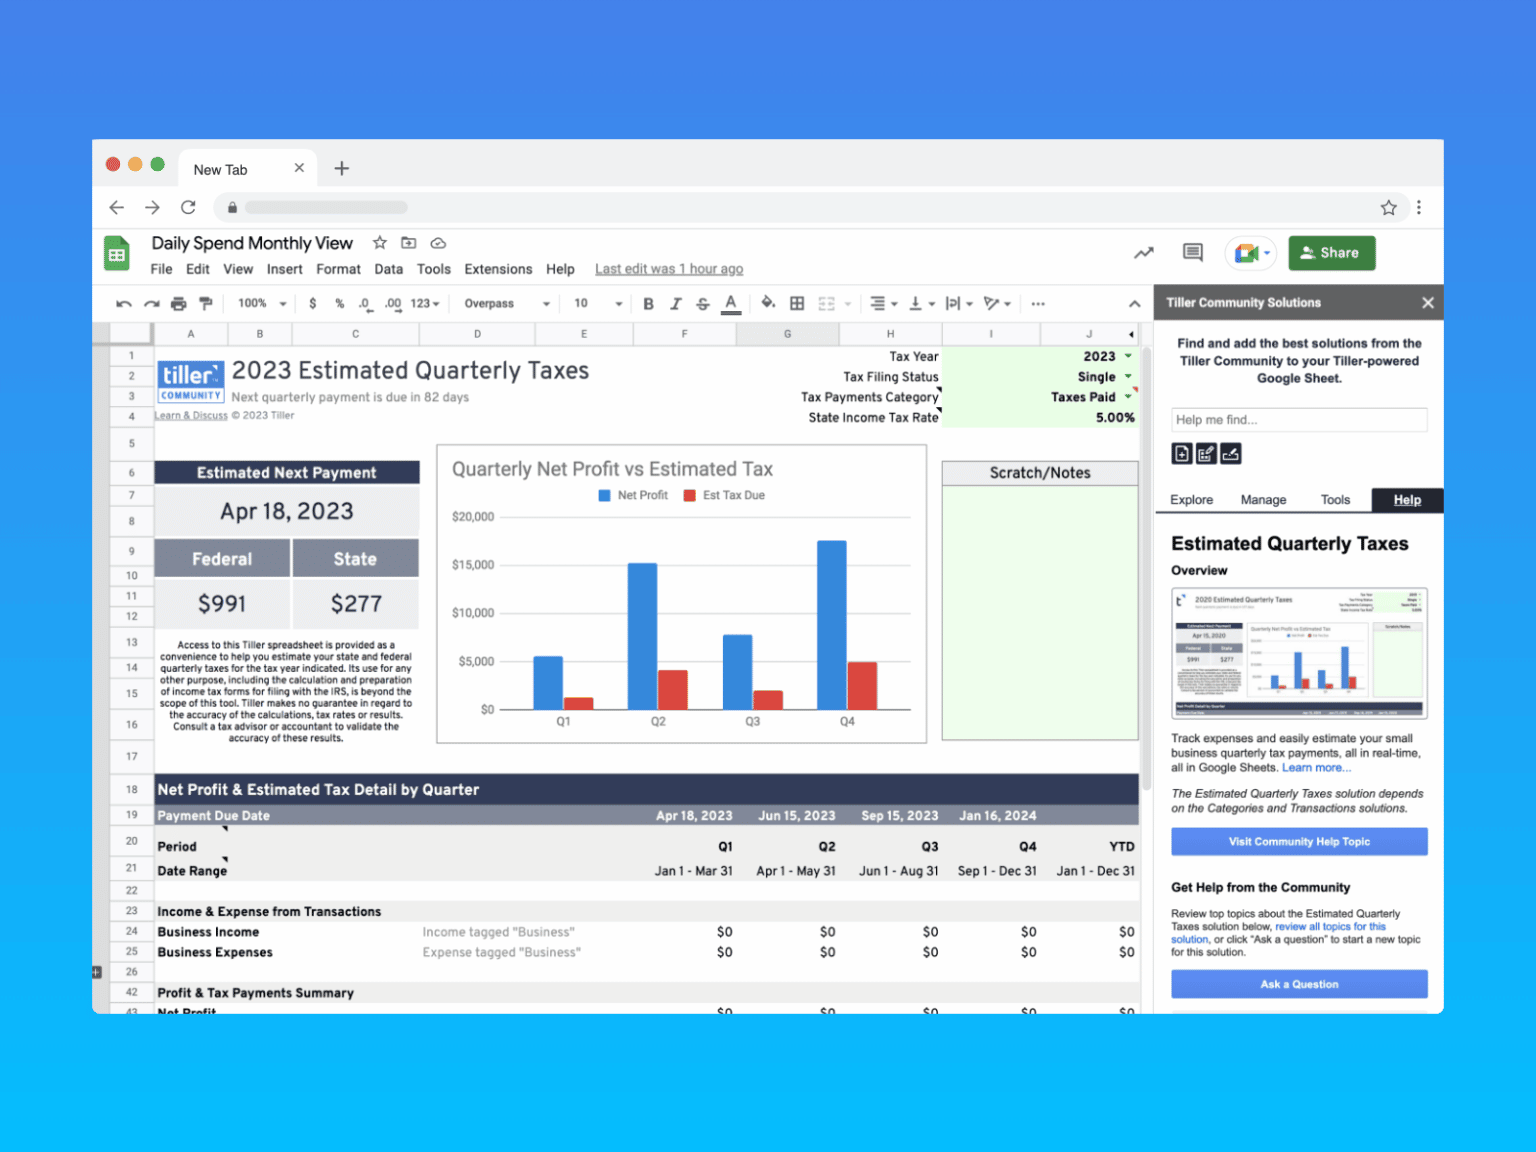Screen dimensions: 1536x1152
Task: Toggle italic formatting in the toolbar
Action: coord(676,303)
